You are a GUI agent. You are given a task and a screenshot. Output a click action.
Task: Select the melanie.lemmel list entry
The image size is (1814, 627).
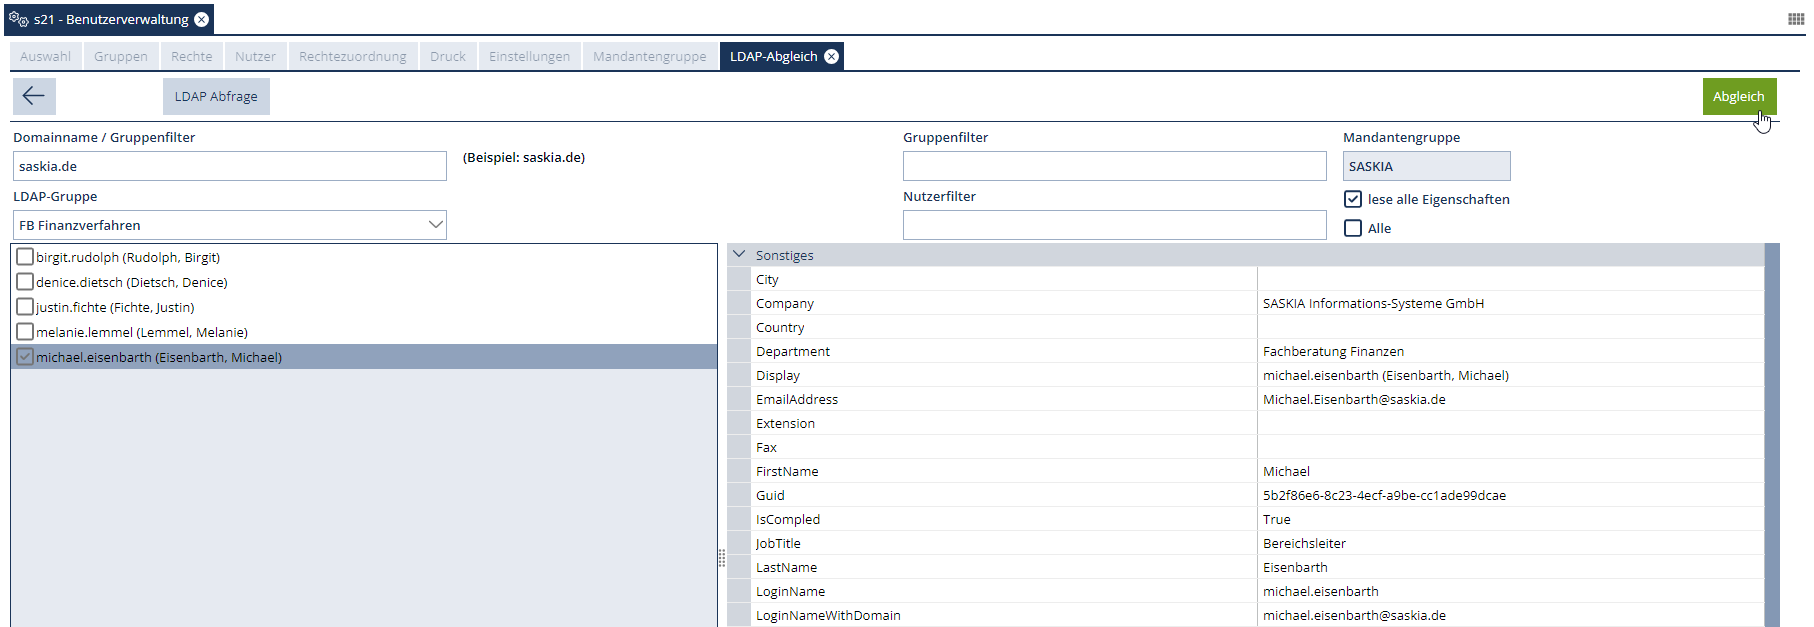point(142,332)
